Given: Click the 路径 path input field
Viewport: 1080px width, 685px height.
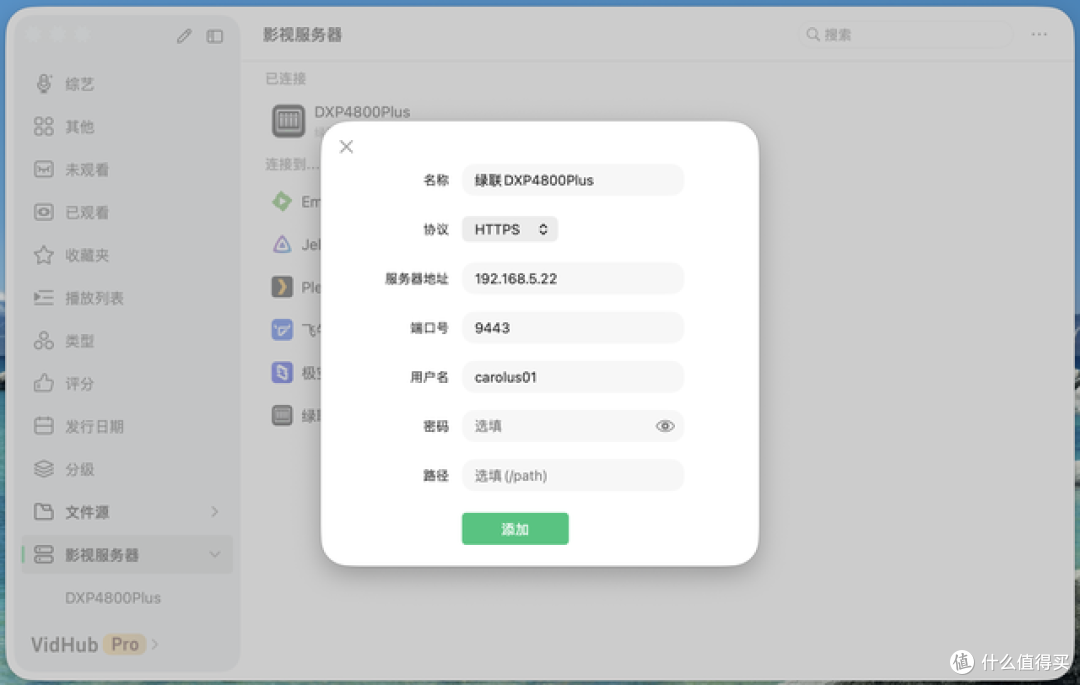Looking at the screenshot, I should point(573,475).
